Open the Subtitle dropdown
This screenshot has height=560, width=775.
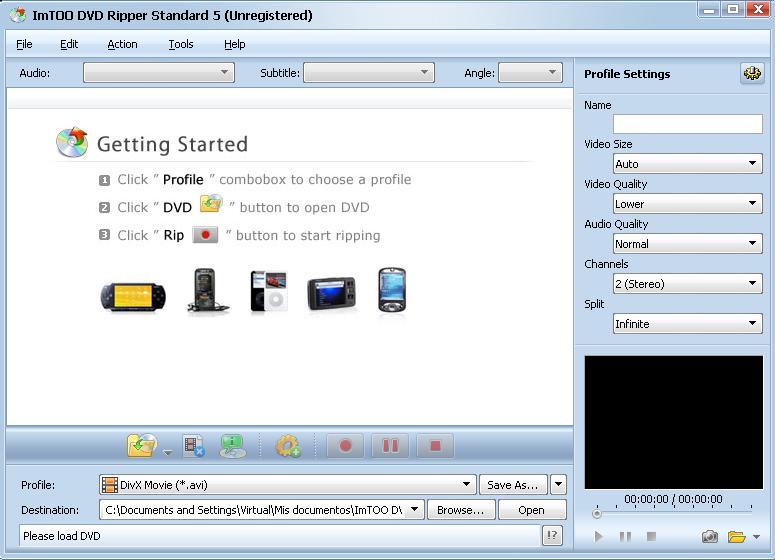point(369,73)
